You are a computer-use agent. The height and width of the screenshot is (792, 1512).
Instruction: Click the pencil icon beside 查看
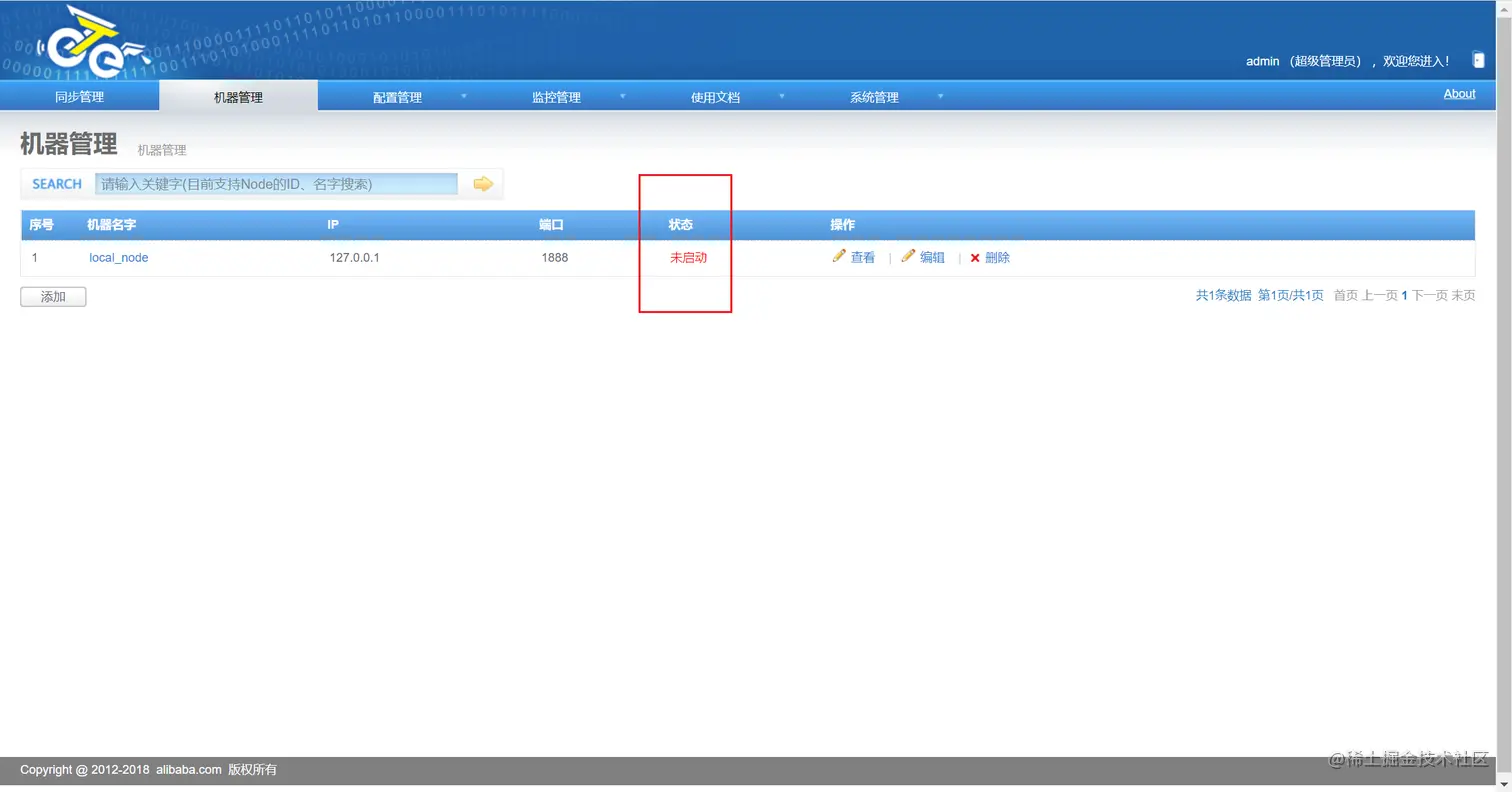(x=839, y=256)
